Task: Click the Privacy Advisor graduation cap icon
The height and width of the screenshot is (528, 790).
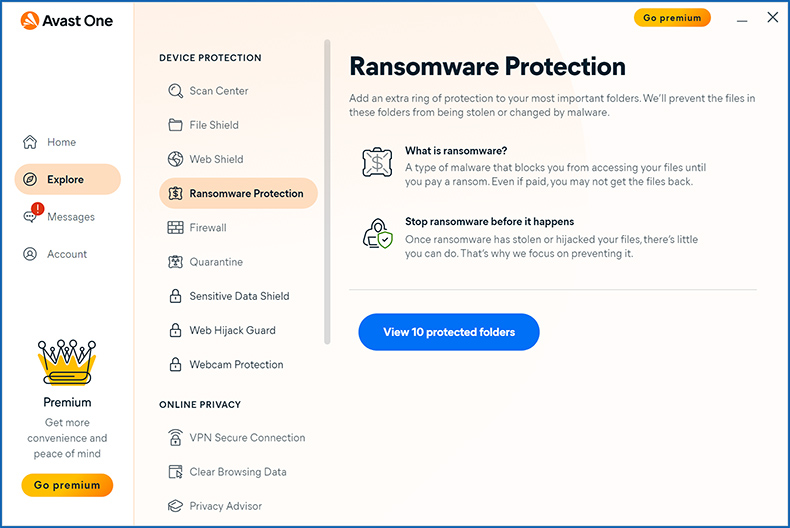Action: 175,506
